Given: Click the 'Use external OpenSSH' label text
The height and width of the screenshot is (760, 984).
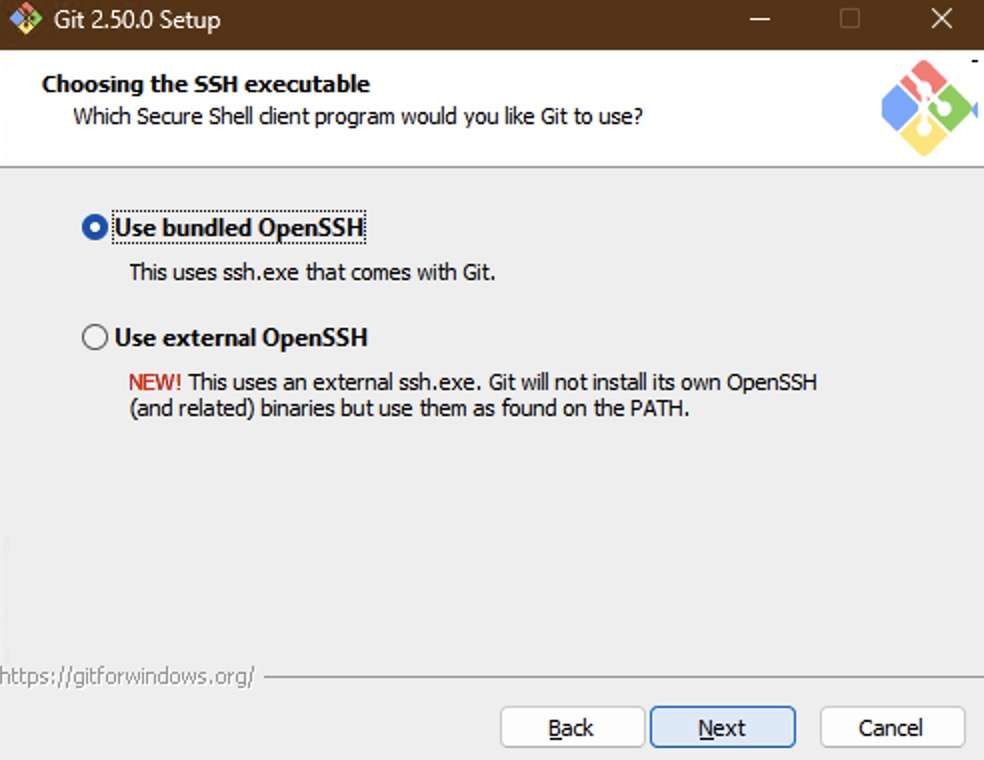Looking at the screenshot, I should tap(241, 338).
